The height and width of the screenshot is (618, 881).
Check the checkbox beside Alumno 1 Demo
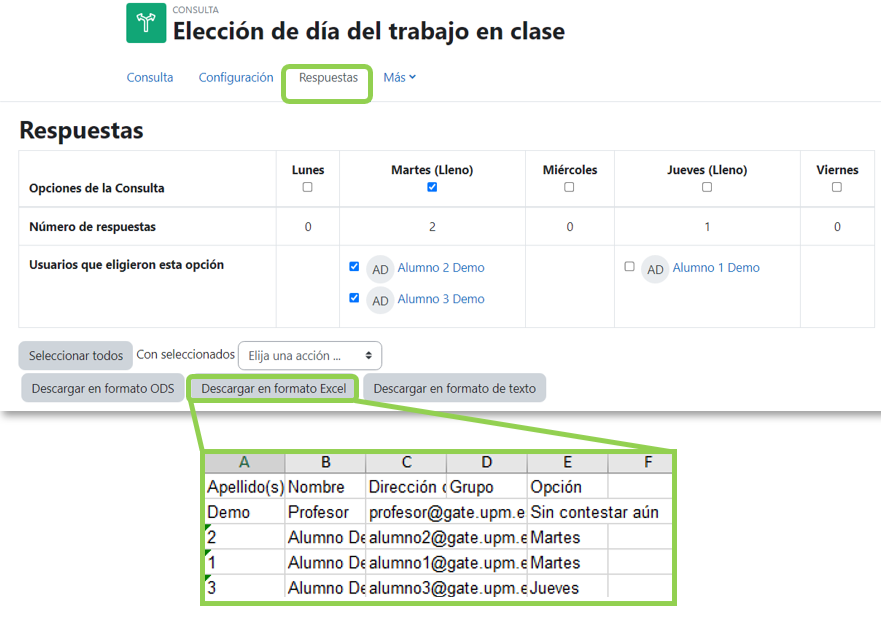coord(629,266)
